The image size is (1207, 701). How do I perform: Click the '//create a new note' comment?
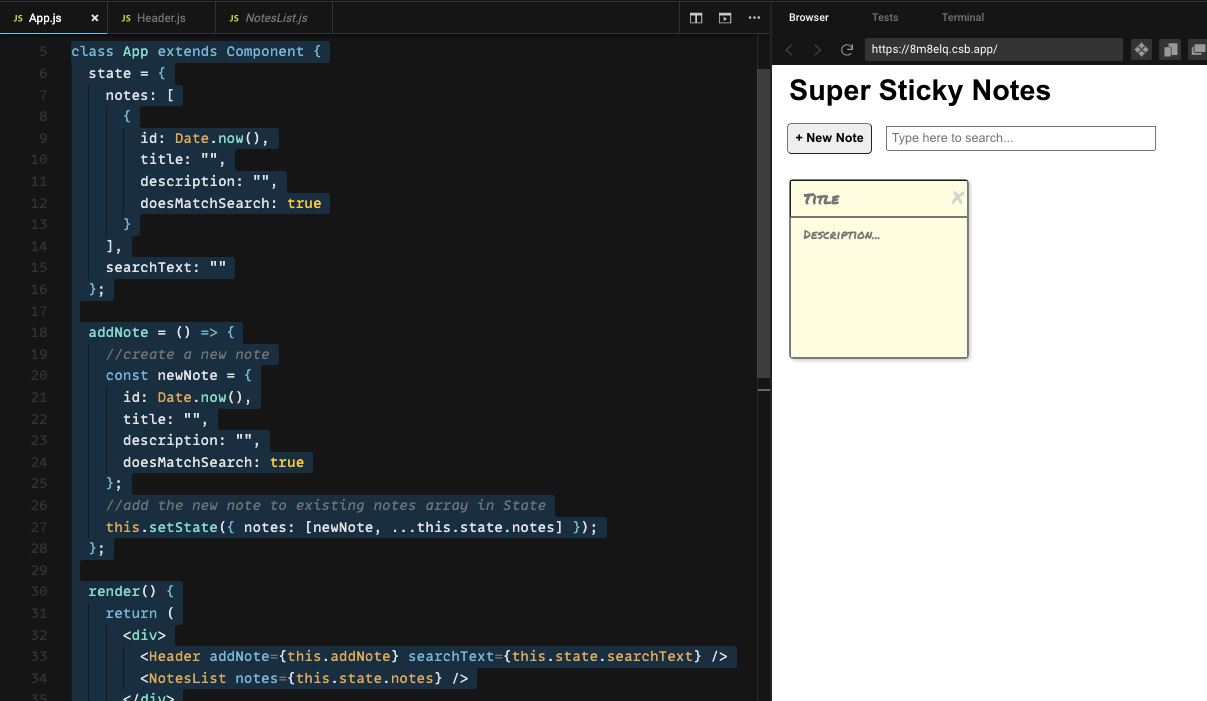[x=188, y=354]
